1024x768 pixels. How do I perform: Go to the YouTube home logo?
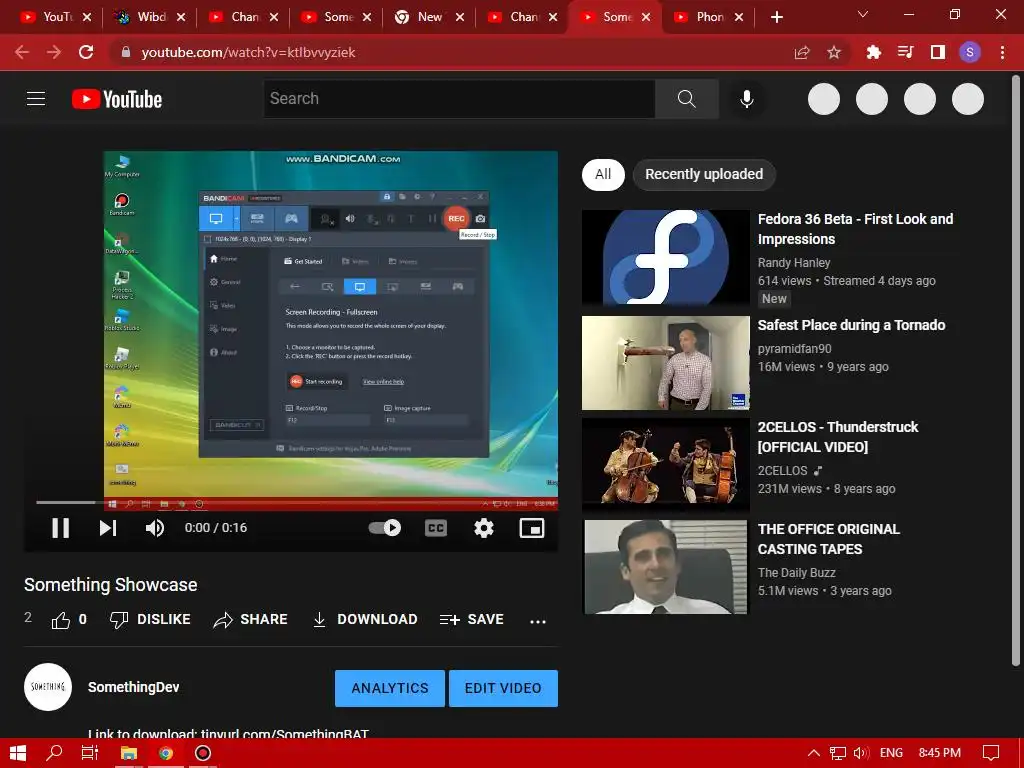pos(117,99)
